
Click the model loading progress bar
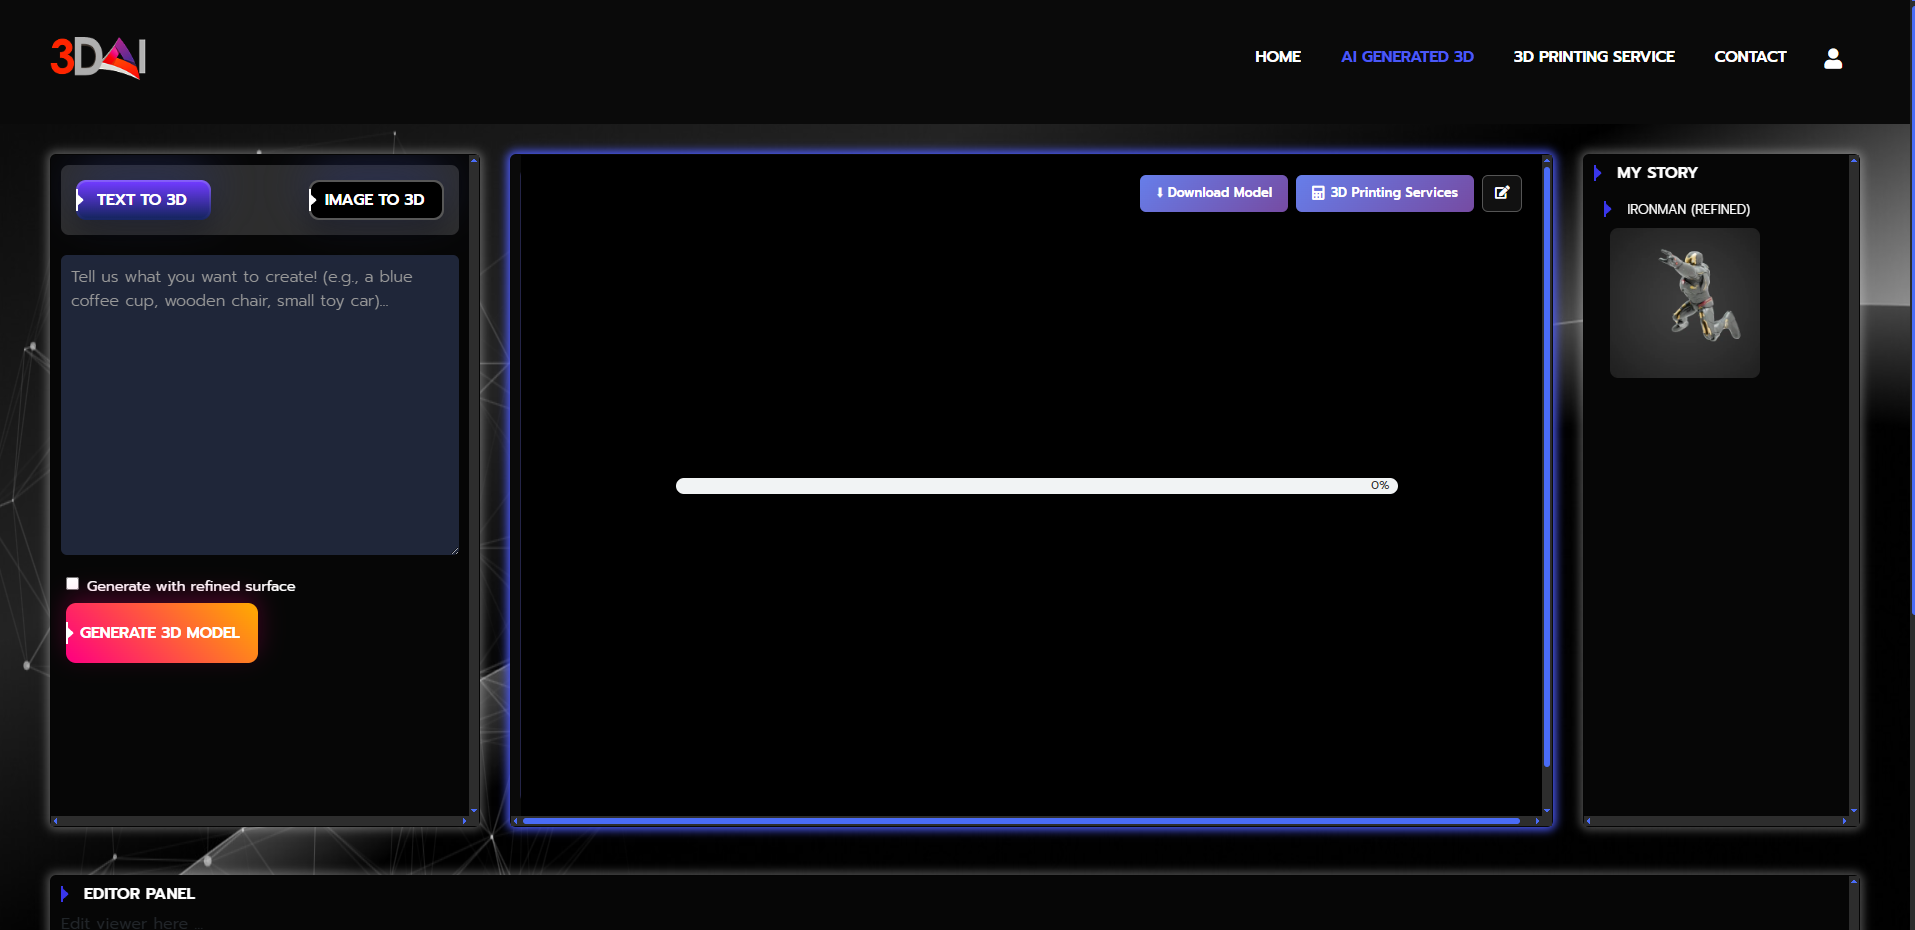[x=1036, y=486]
